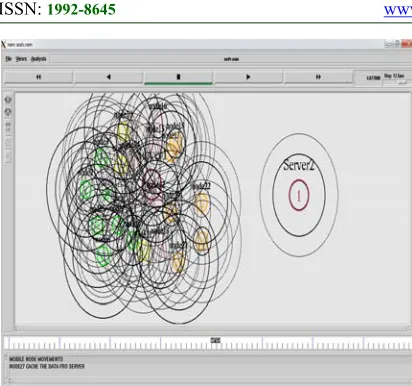This screenshot has width=412, height=386.
Task: Click the window maximize button
Action: [397, 44]
